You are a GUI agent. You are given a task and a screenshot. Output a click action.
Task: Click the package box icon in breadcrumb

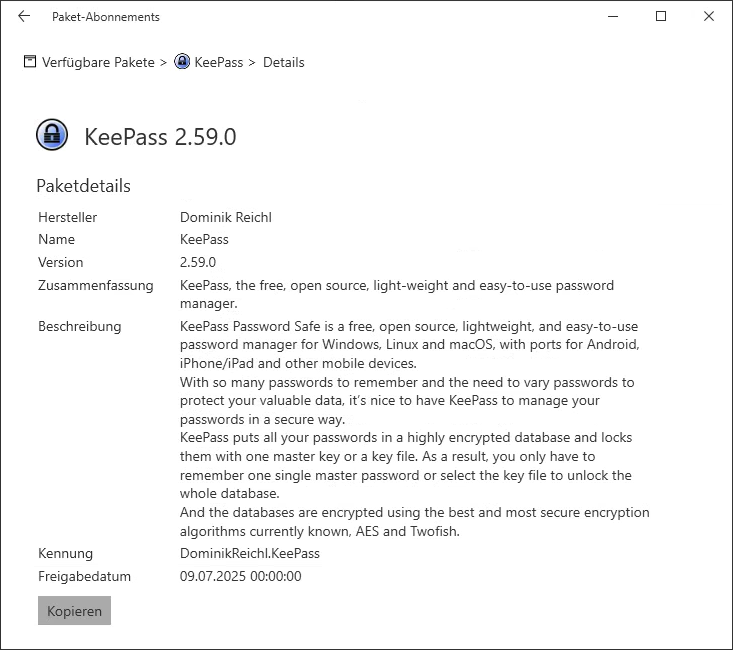click(30, 62)
